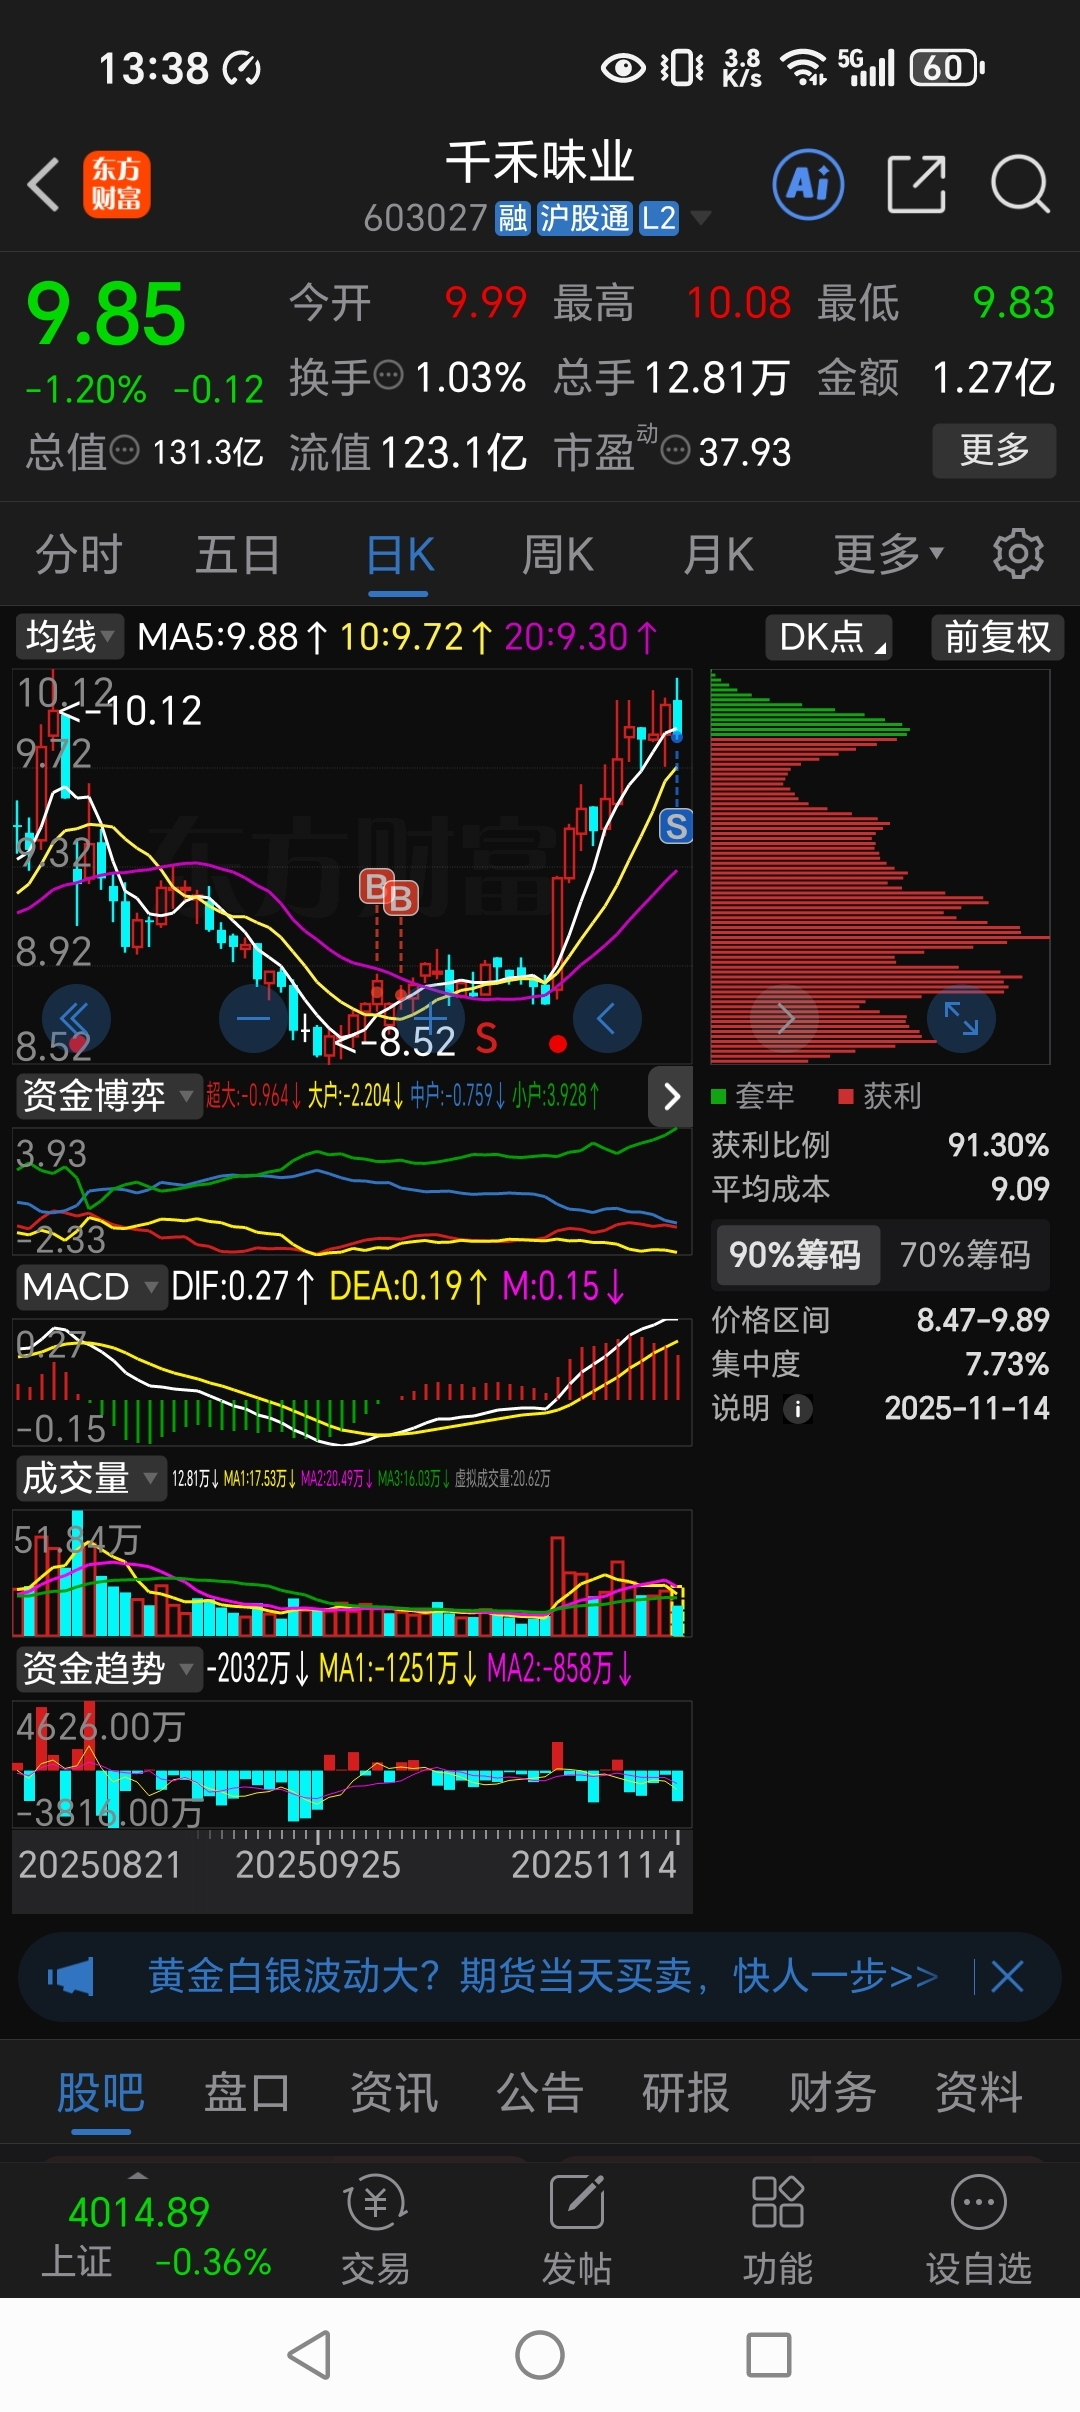The height and width of the screenshot is (2412, 1080).
Task: Zoom in chart with plus button
Action: pos(430,1018)
